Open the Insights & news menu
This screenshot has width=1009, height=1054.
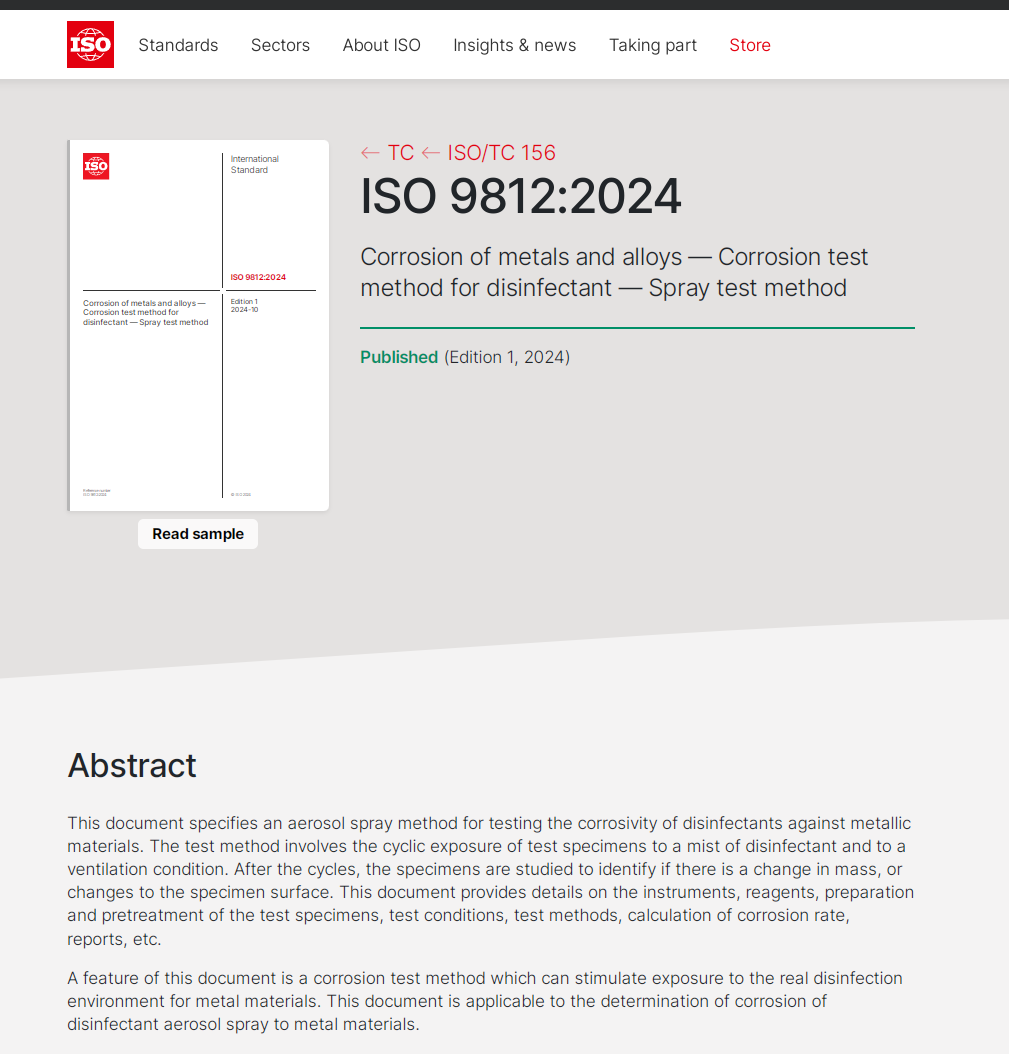514,45
